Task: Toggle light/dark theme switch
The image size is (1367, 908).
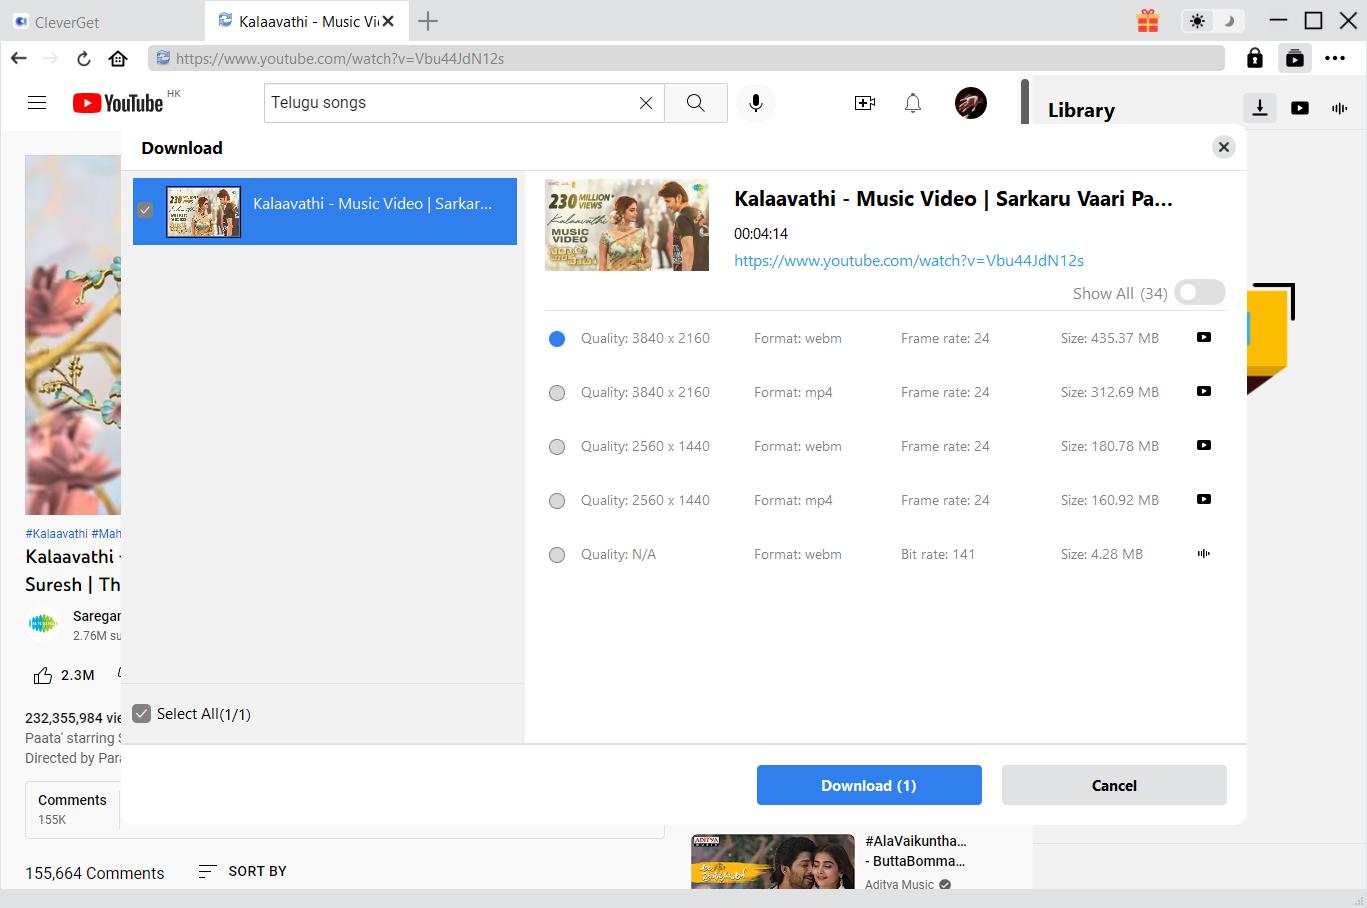Action: coord(1212,21)
